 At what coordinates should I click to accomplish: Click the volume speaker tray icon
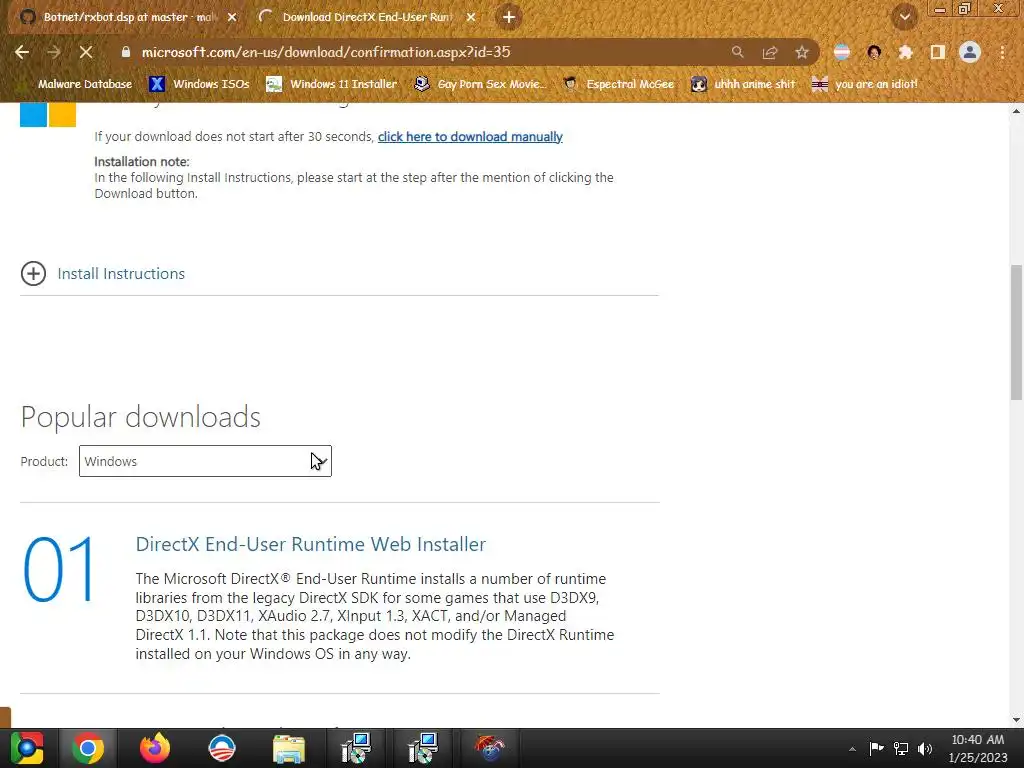925,749
